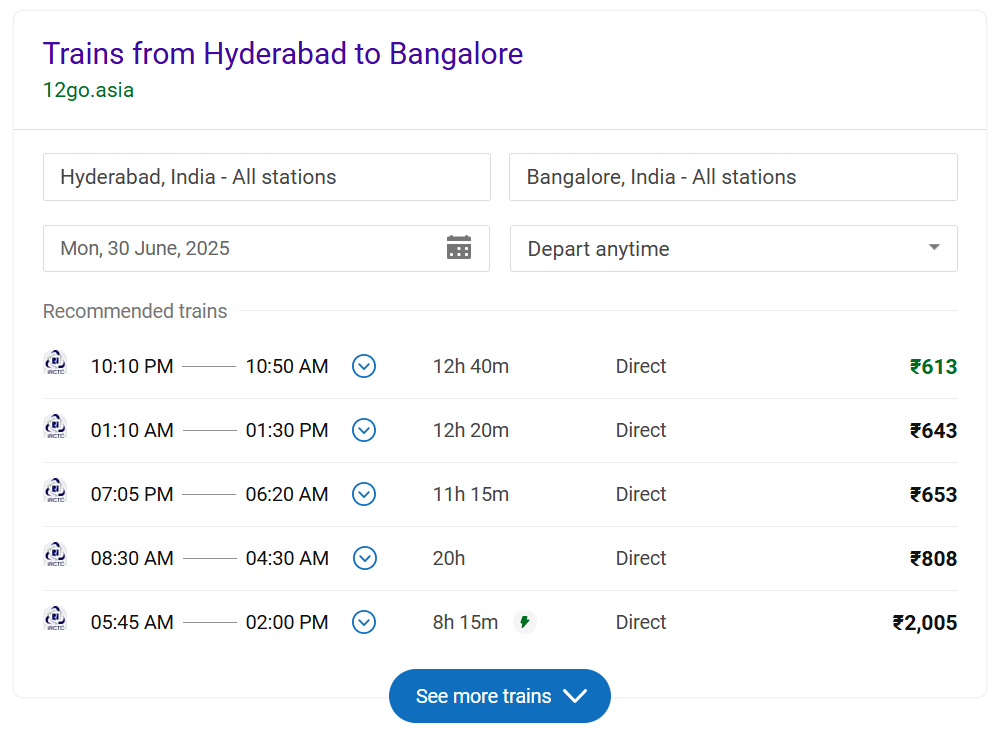Click green lightning fastest icon beside 8h 15m
Screen dimensions: 1002x737
525,622
